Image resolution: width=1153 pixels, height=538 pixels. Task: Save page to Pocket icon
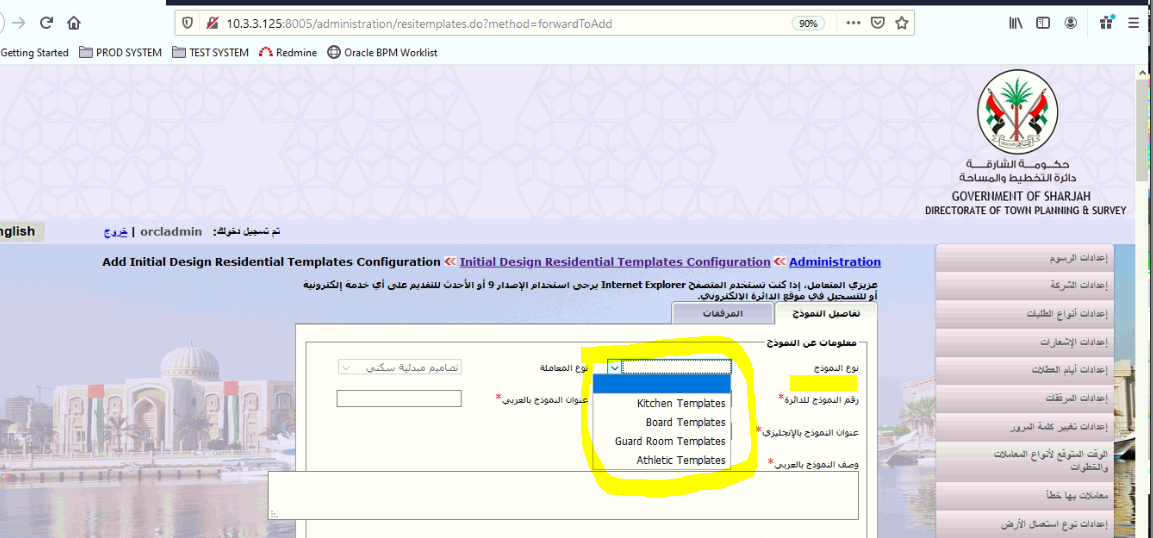pyautogui.click(x=877, y=24)
